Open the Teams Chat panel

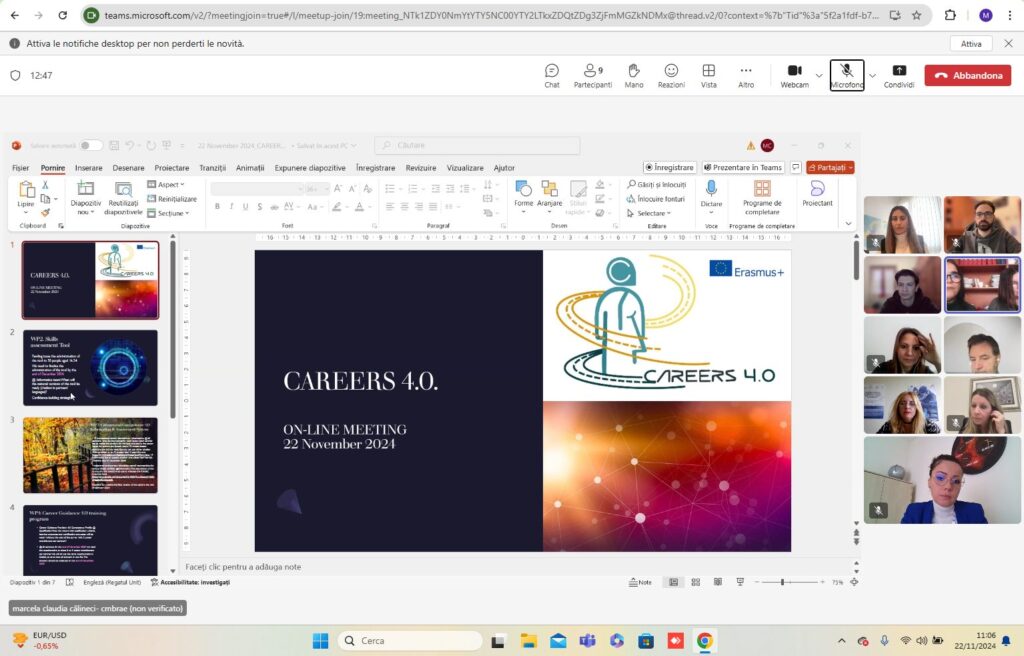[552, 76]
